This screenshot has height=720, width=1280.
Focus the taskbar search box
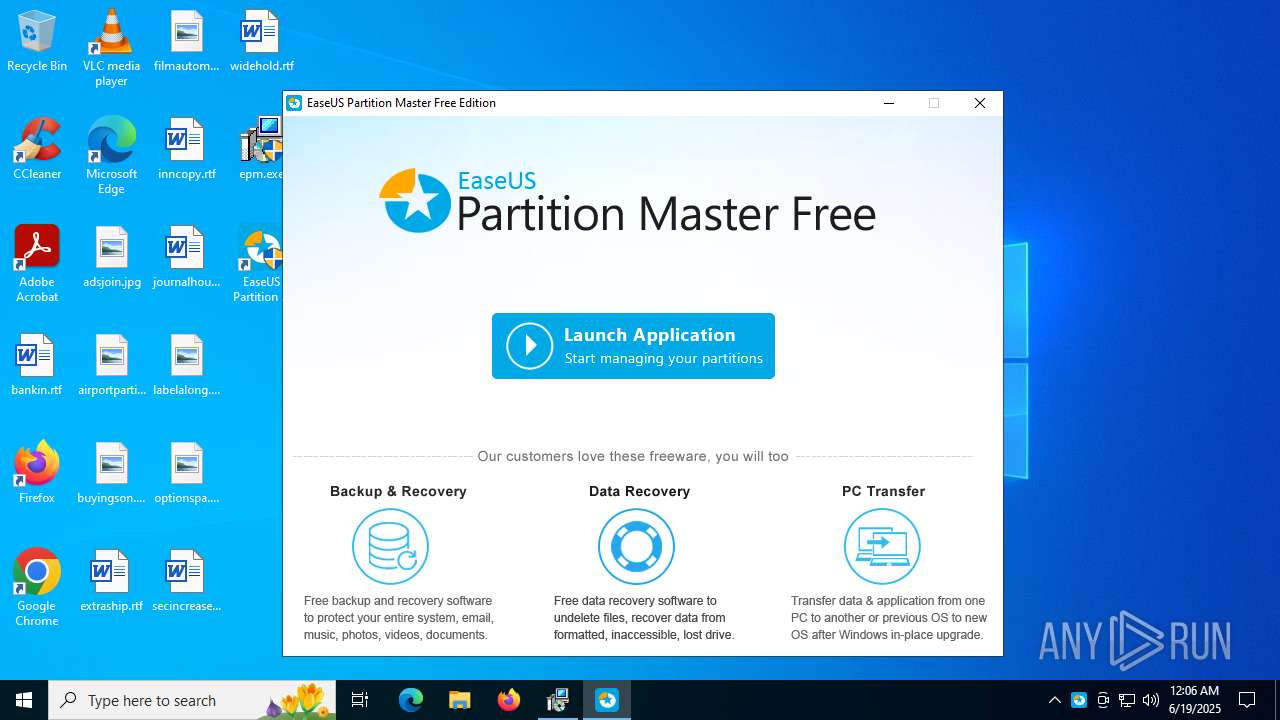[194, 700]
